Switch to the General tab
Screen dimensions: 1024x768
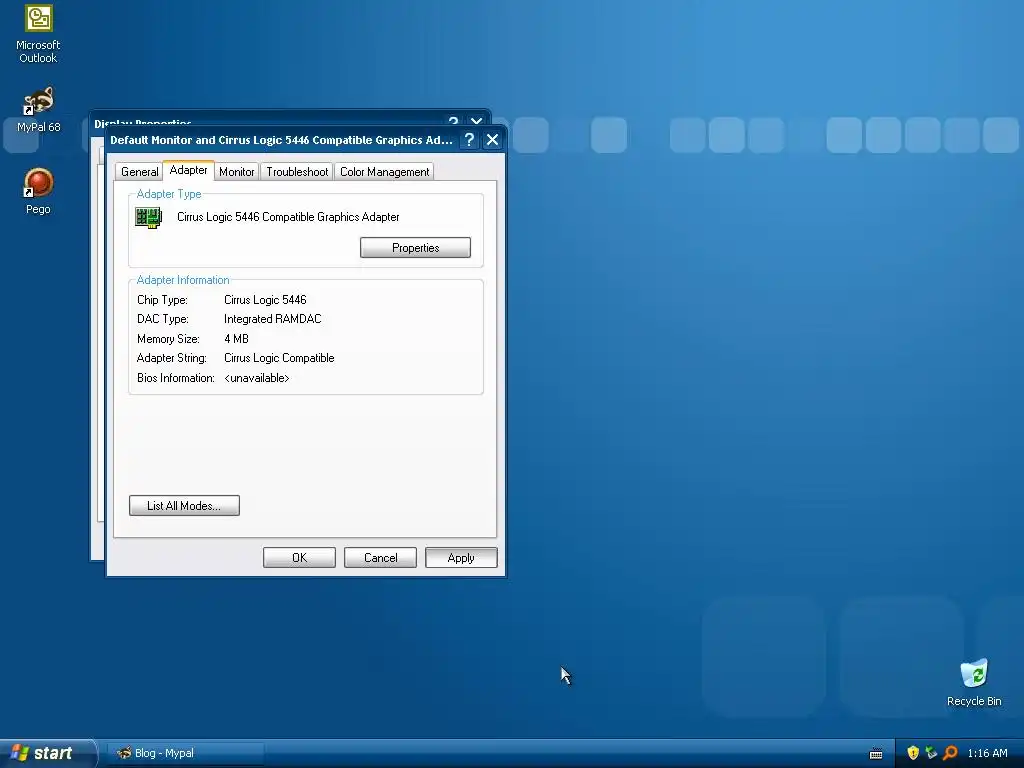click(x=139, y=172)
